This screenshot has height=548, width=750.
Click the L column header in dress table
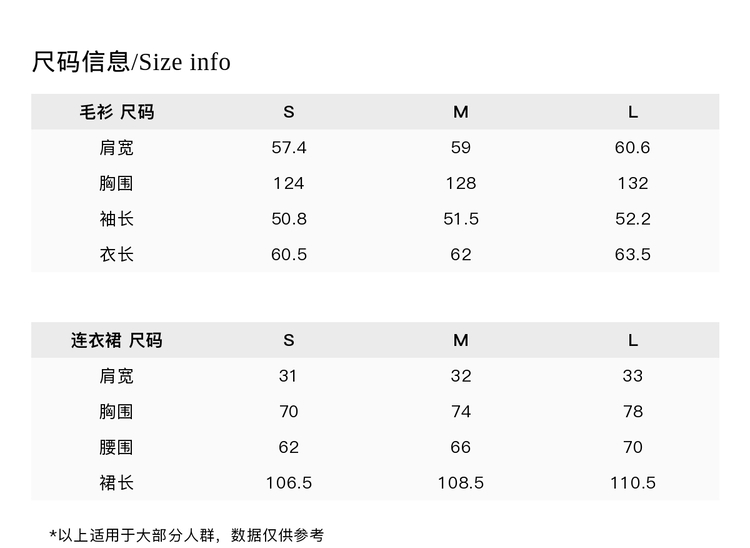[x=633, y=340]
